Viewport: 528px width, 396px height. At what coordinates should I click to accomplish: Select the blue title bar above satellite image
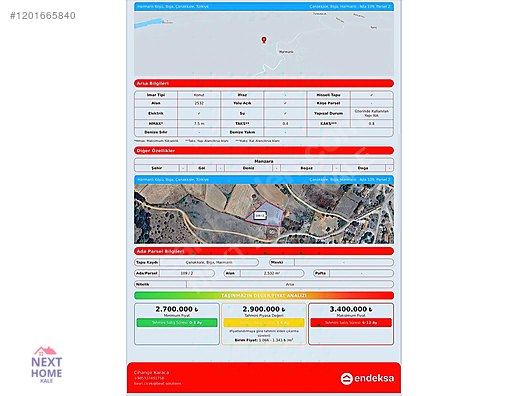click(264, 179)
